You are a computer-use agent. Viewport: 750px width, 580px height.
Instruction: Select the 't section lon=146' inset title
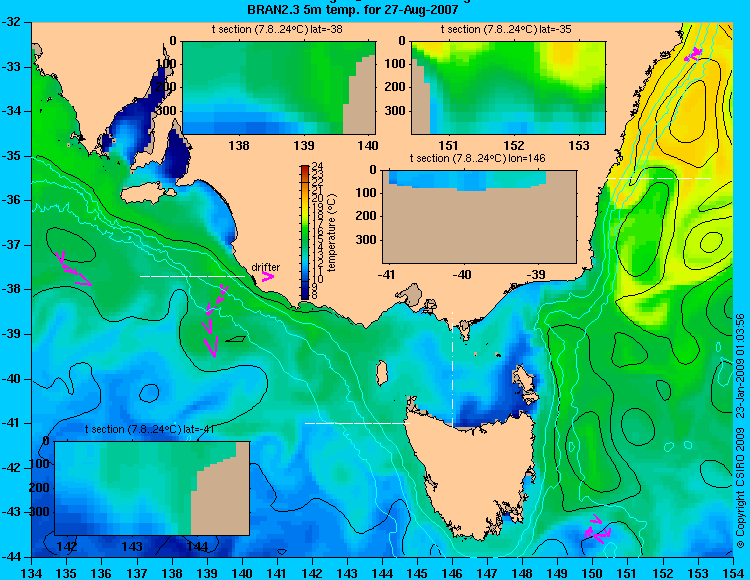(477, 158)
